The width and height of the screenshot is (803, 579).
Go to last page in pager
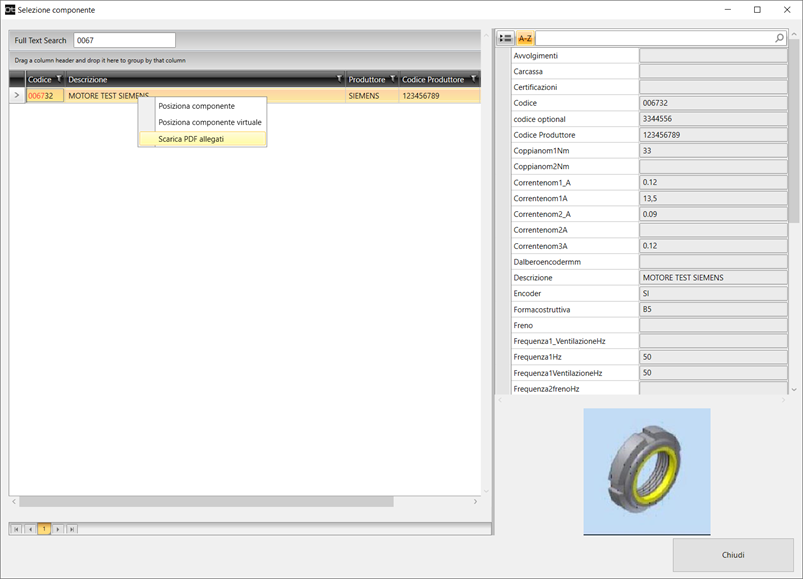pos(72,529)
